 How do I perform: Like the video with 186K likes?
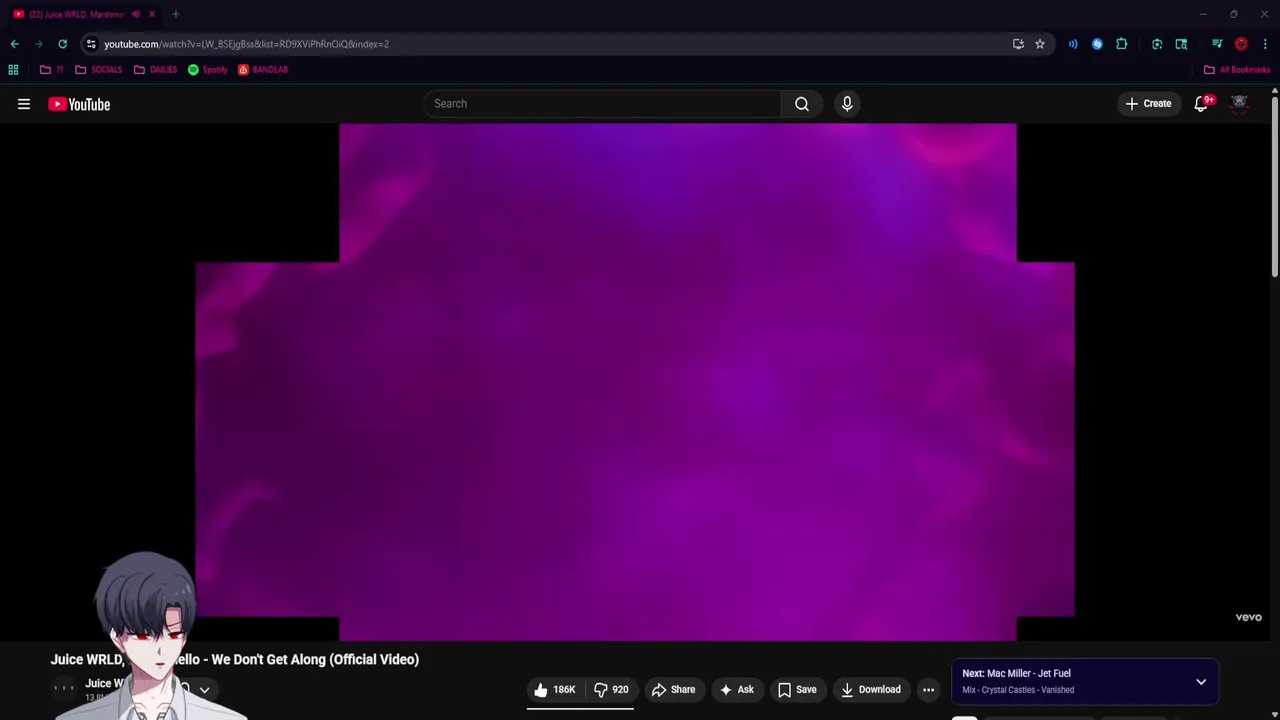(555, 690)
